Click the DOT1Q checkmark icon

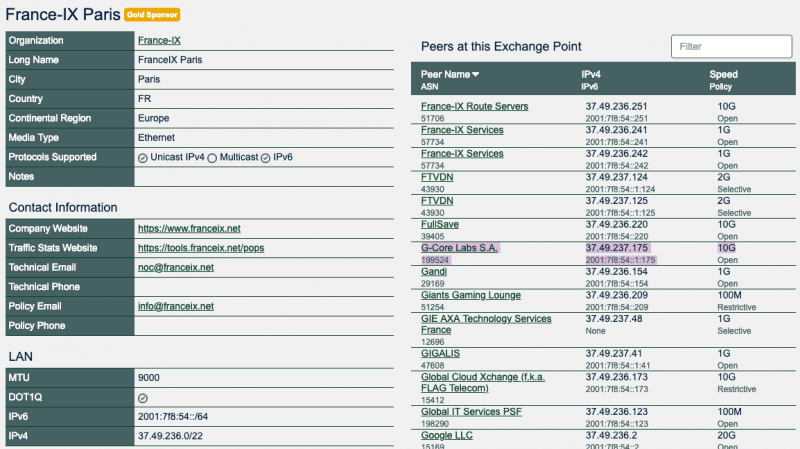click(x=142, y=398)
